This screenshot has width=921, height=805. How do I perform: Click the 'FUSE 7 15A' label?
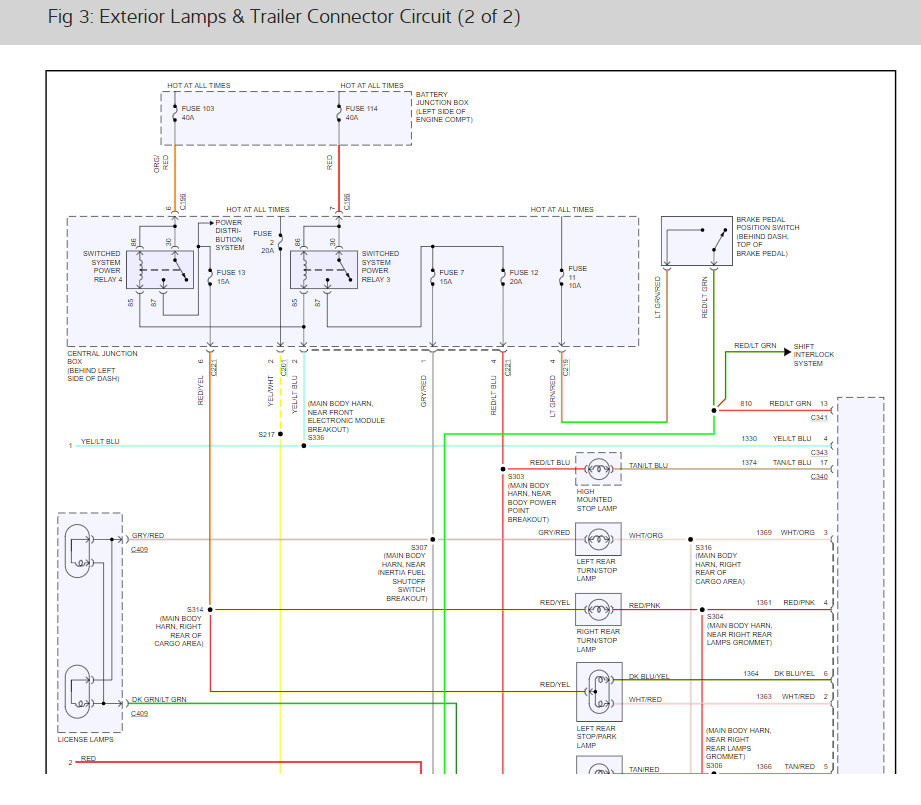pyautogui.click(x=452, y=277)
